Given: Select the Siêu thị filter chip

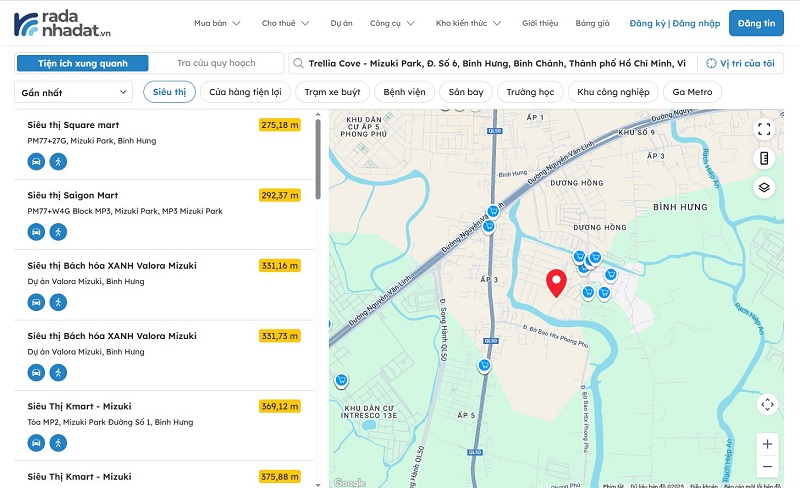Looking at the screenshot, I should point(168,92).
